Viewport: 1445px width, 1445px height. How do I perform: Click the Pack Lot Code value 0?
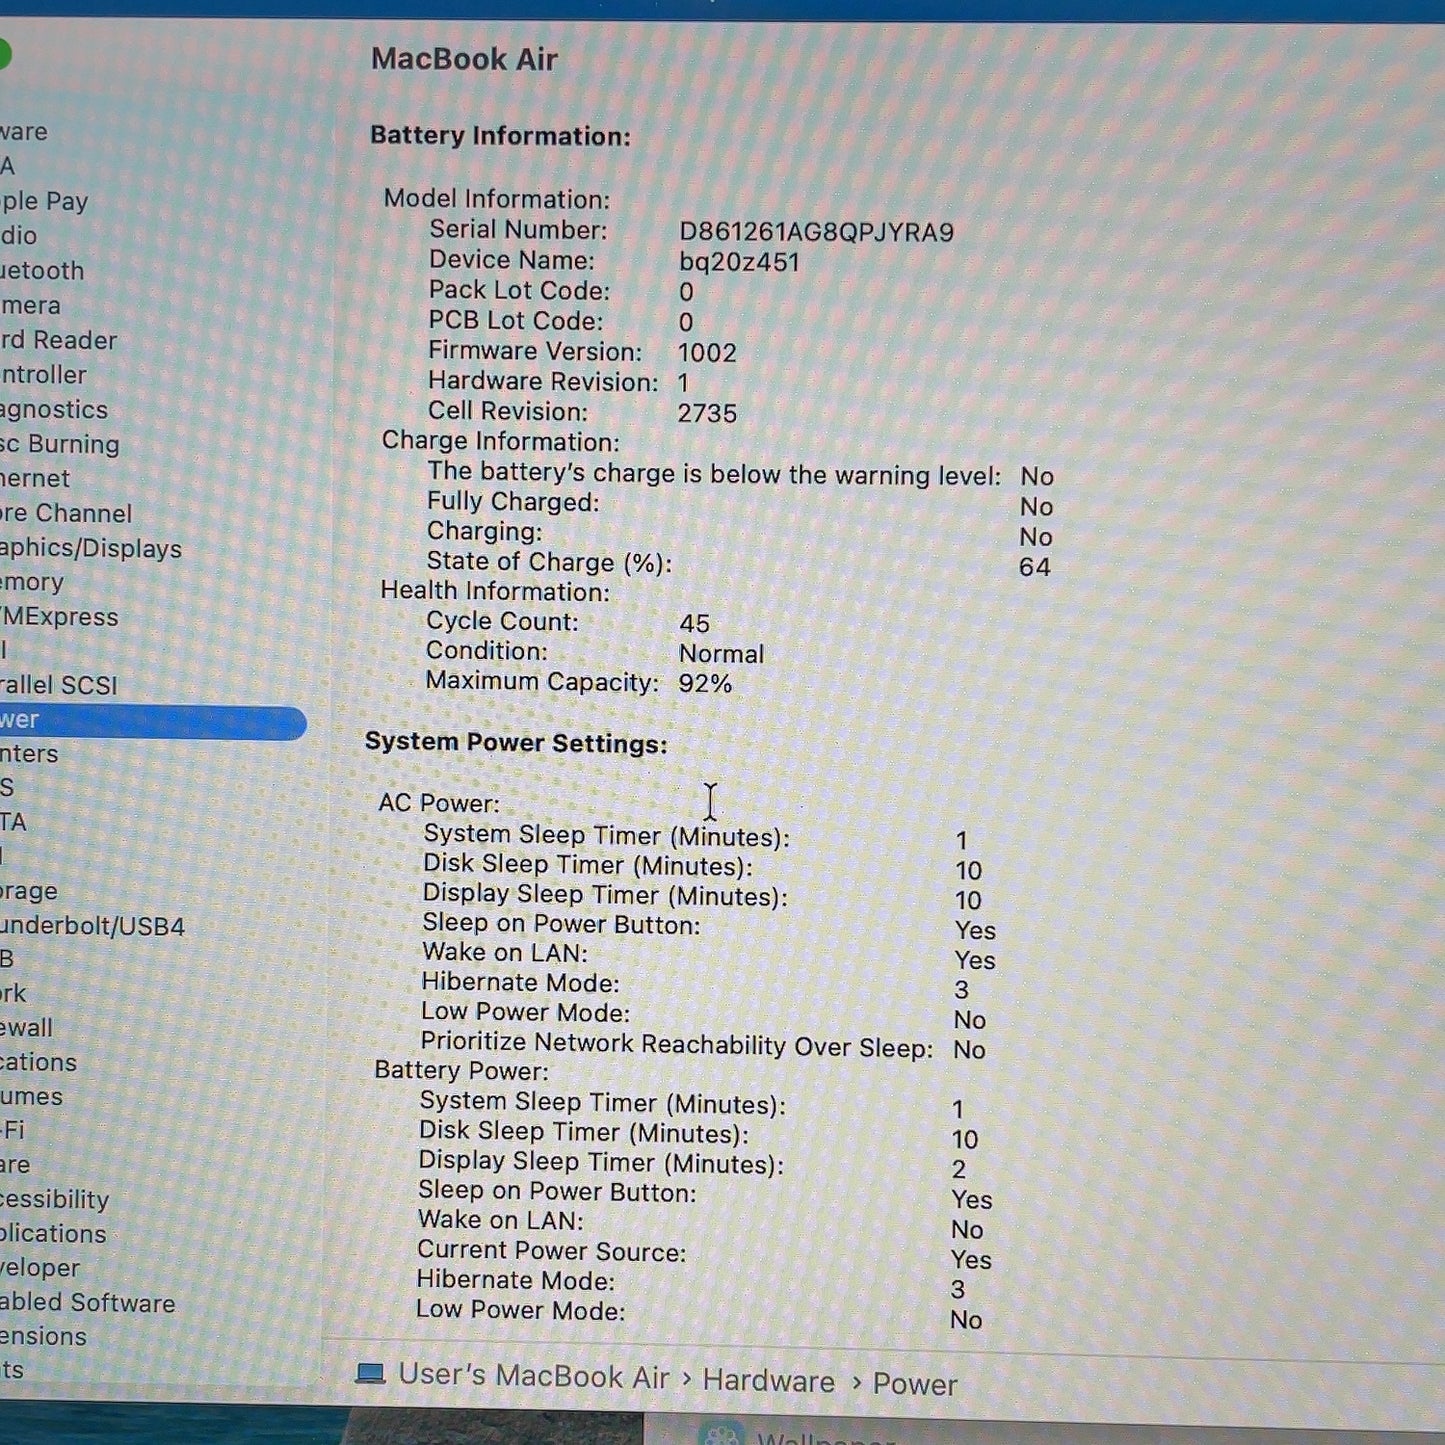[x=686, y=293]
